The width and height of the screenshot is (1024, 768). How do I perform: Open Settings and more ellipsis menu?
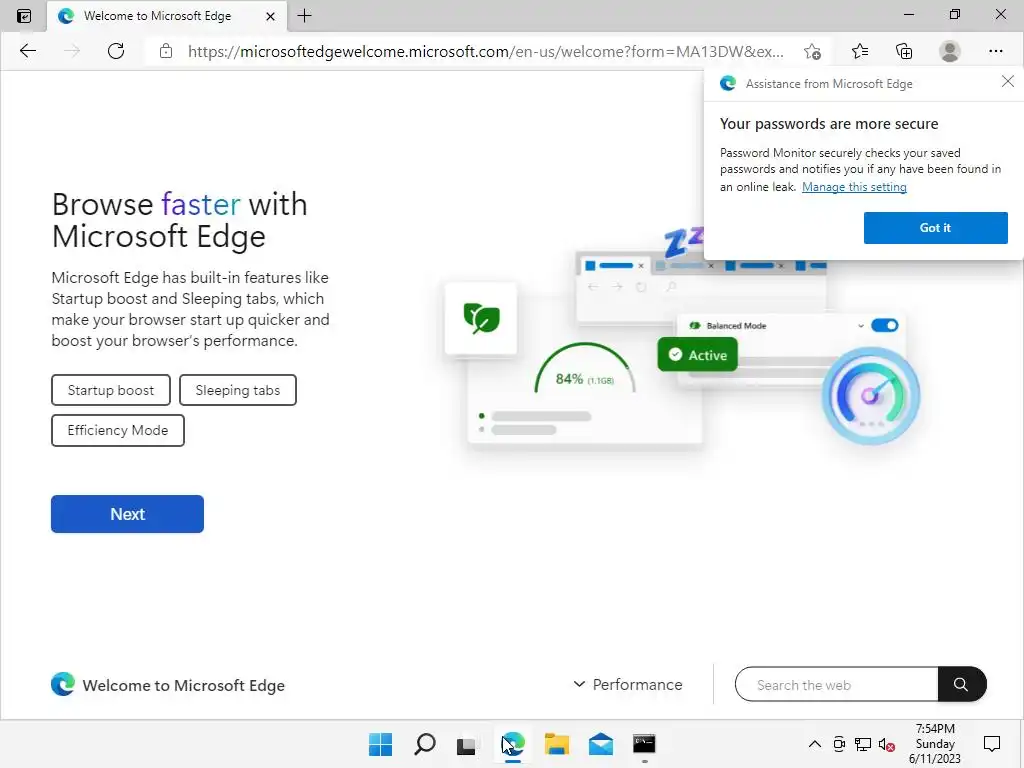995,51
